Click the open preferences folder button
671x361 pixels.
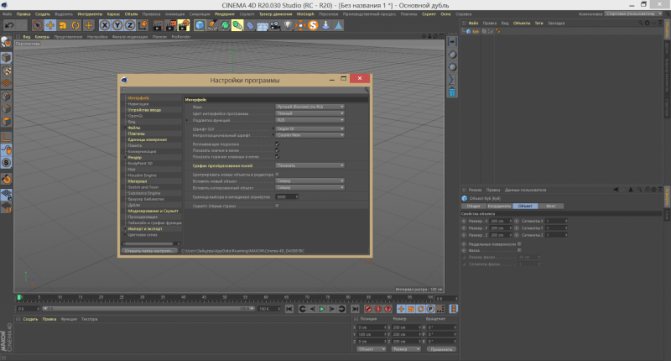click(149, 251)
